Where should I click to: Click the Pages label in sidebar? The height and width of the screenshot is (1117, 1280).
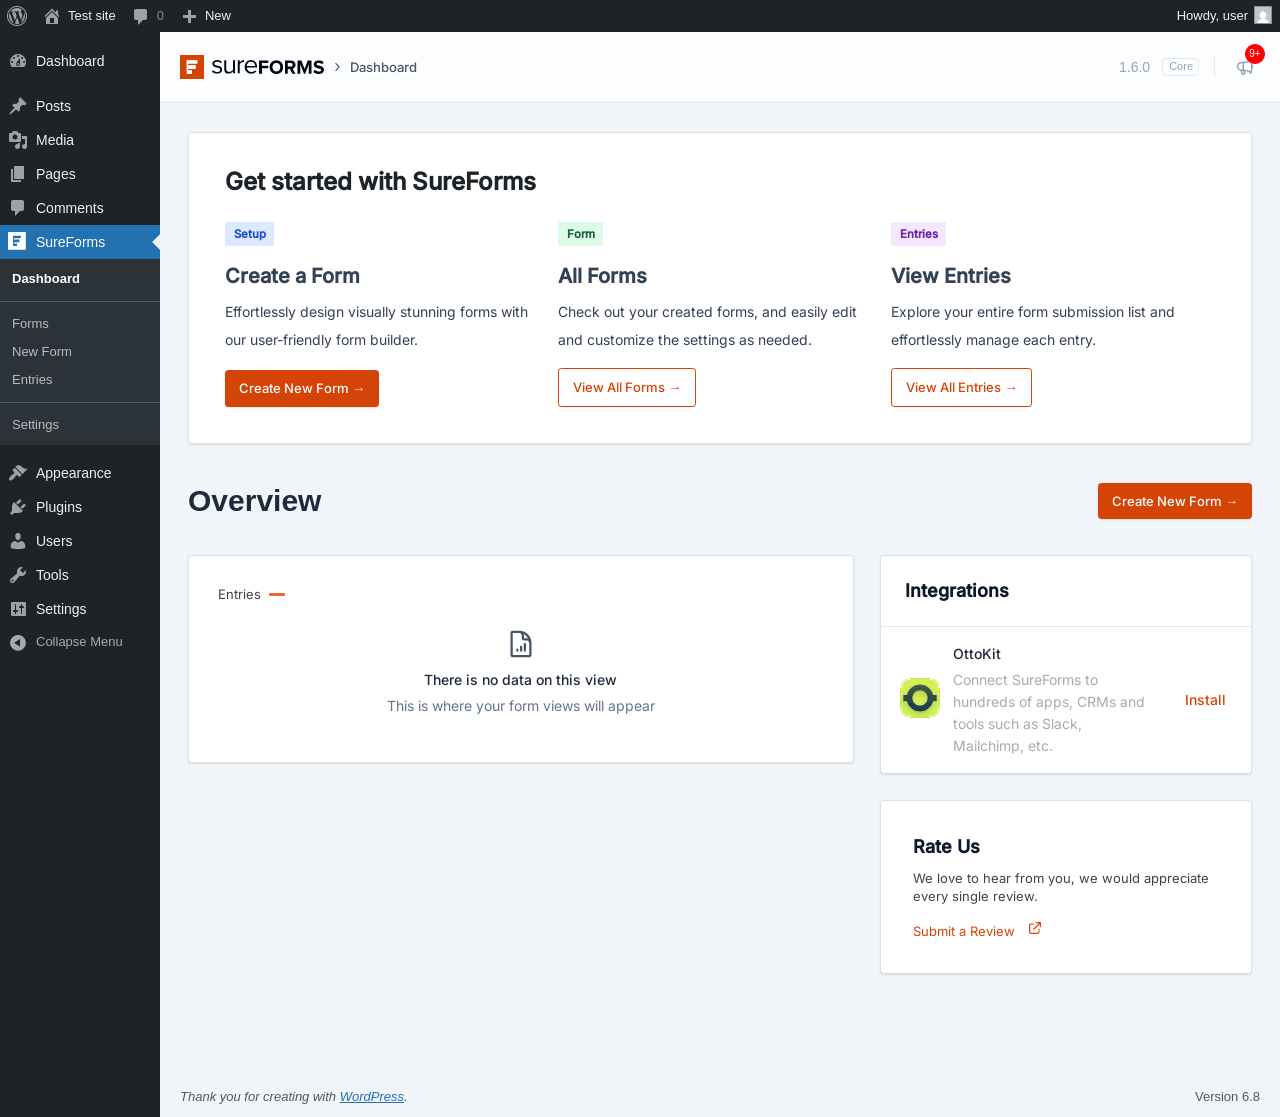(x=56, y=174)
